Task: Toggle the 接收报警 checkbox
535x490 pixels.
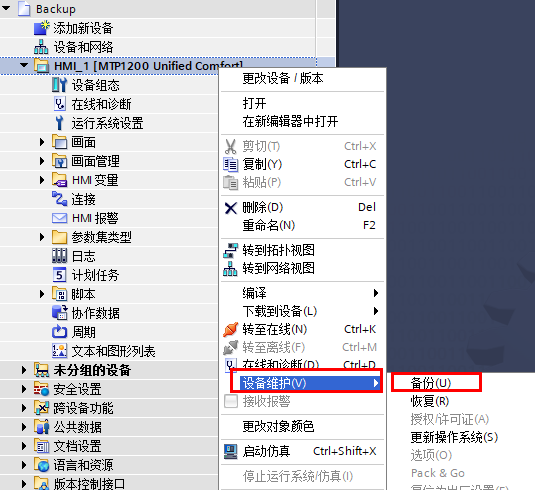Action: click(231, 401)
